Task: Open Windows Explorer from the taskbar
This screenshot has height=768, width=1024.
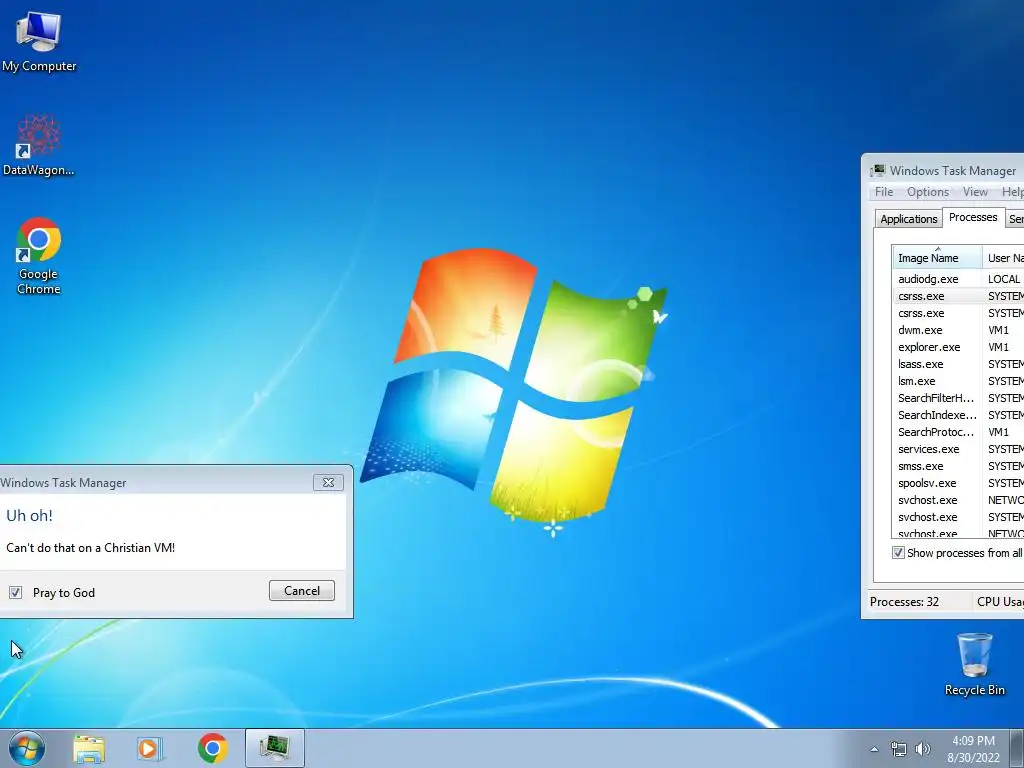Action: point(89,748)
